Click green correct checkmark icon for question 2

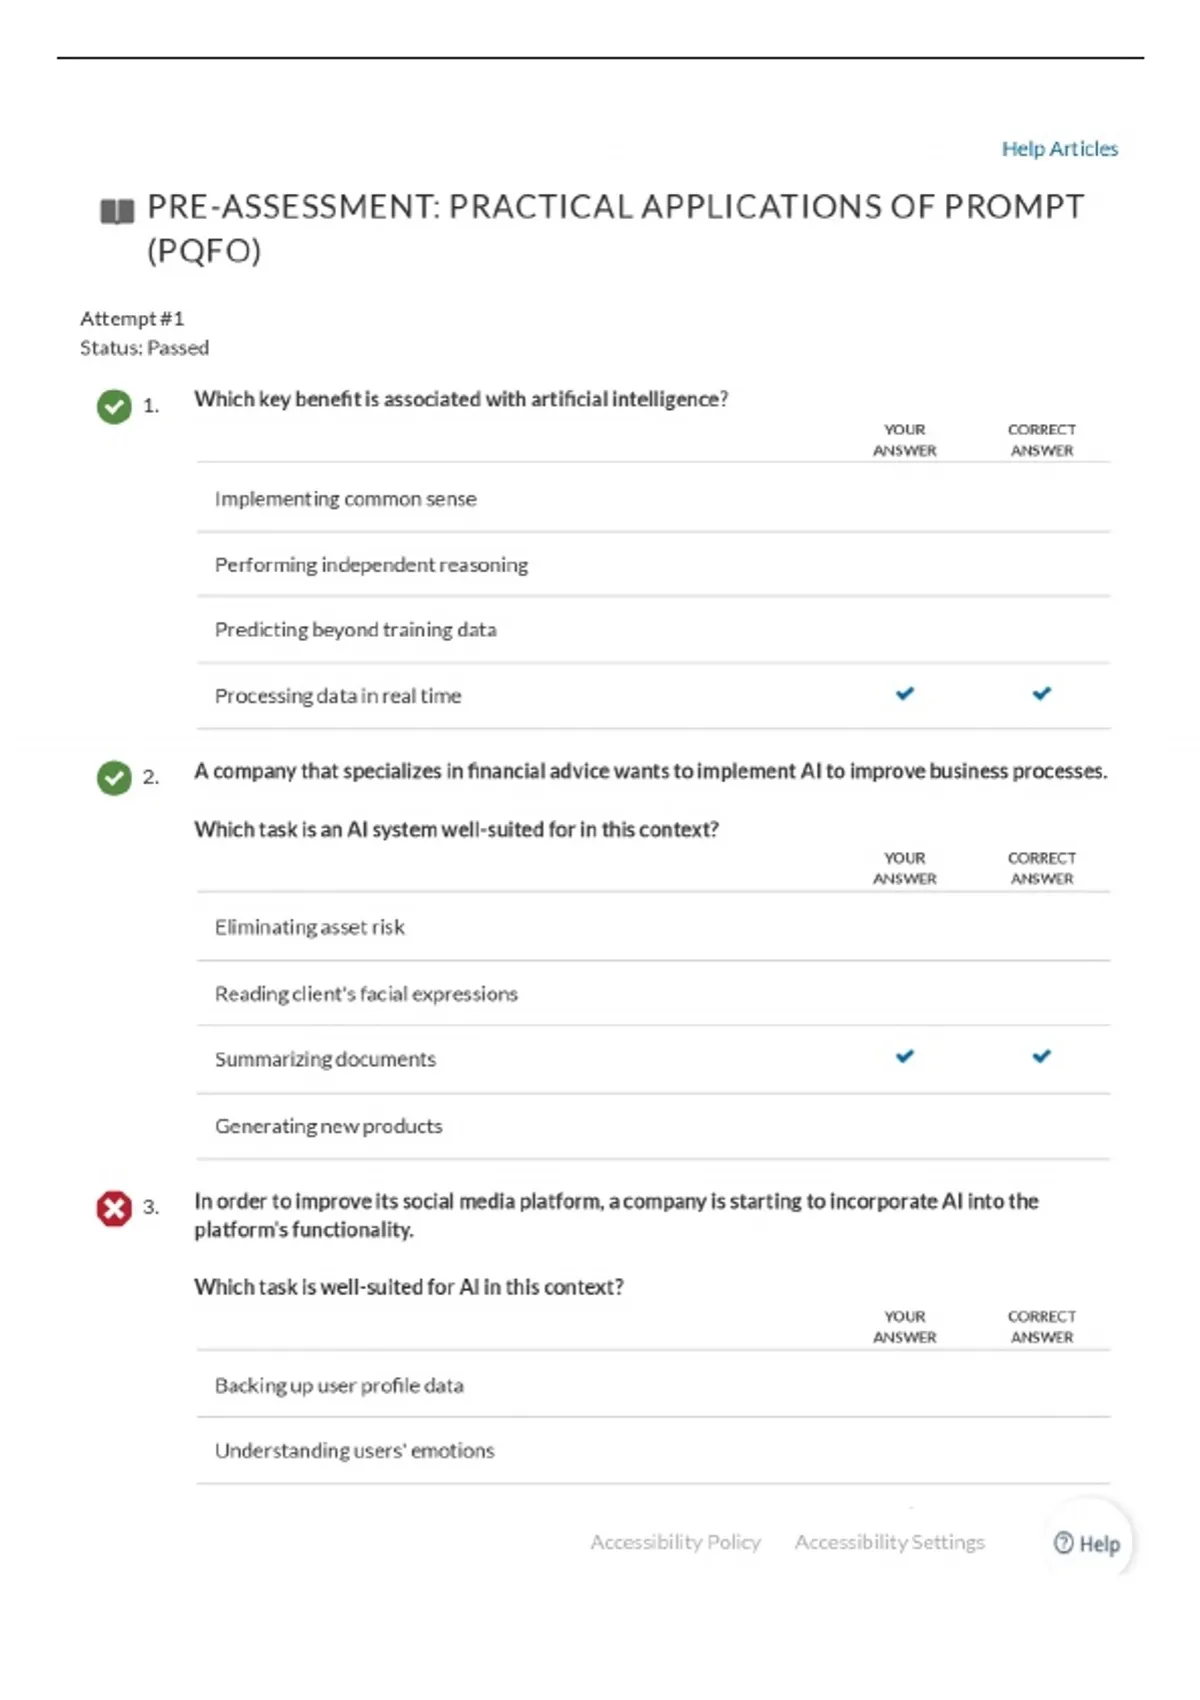click(x=114, y=777)
